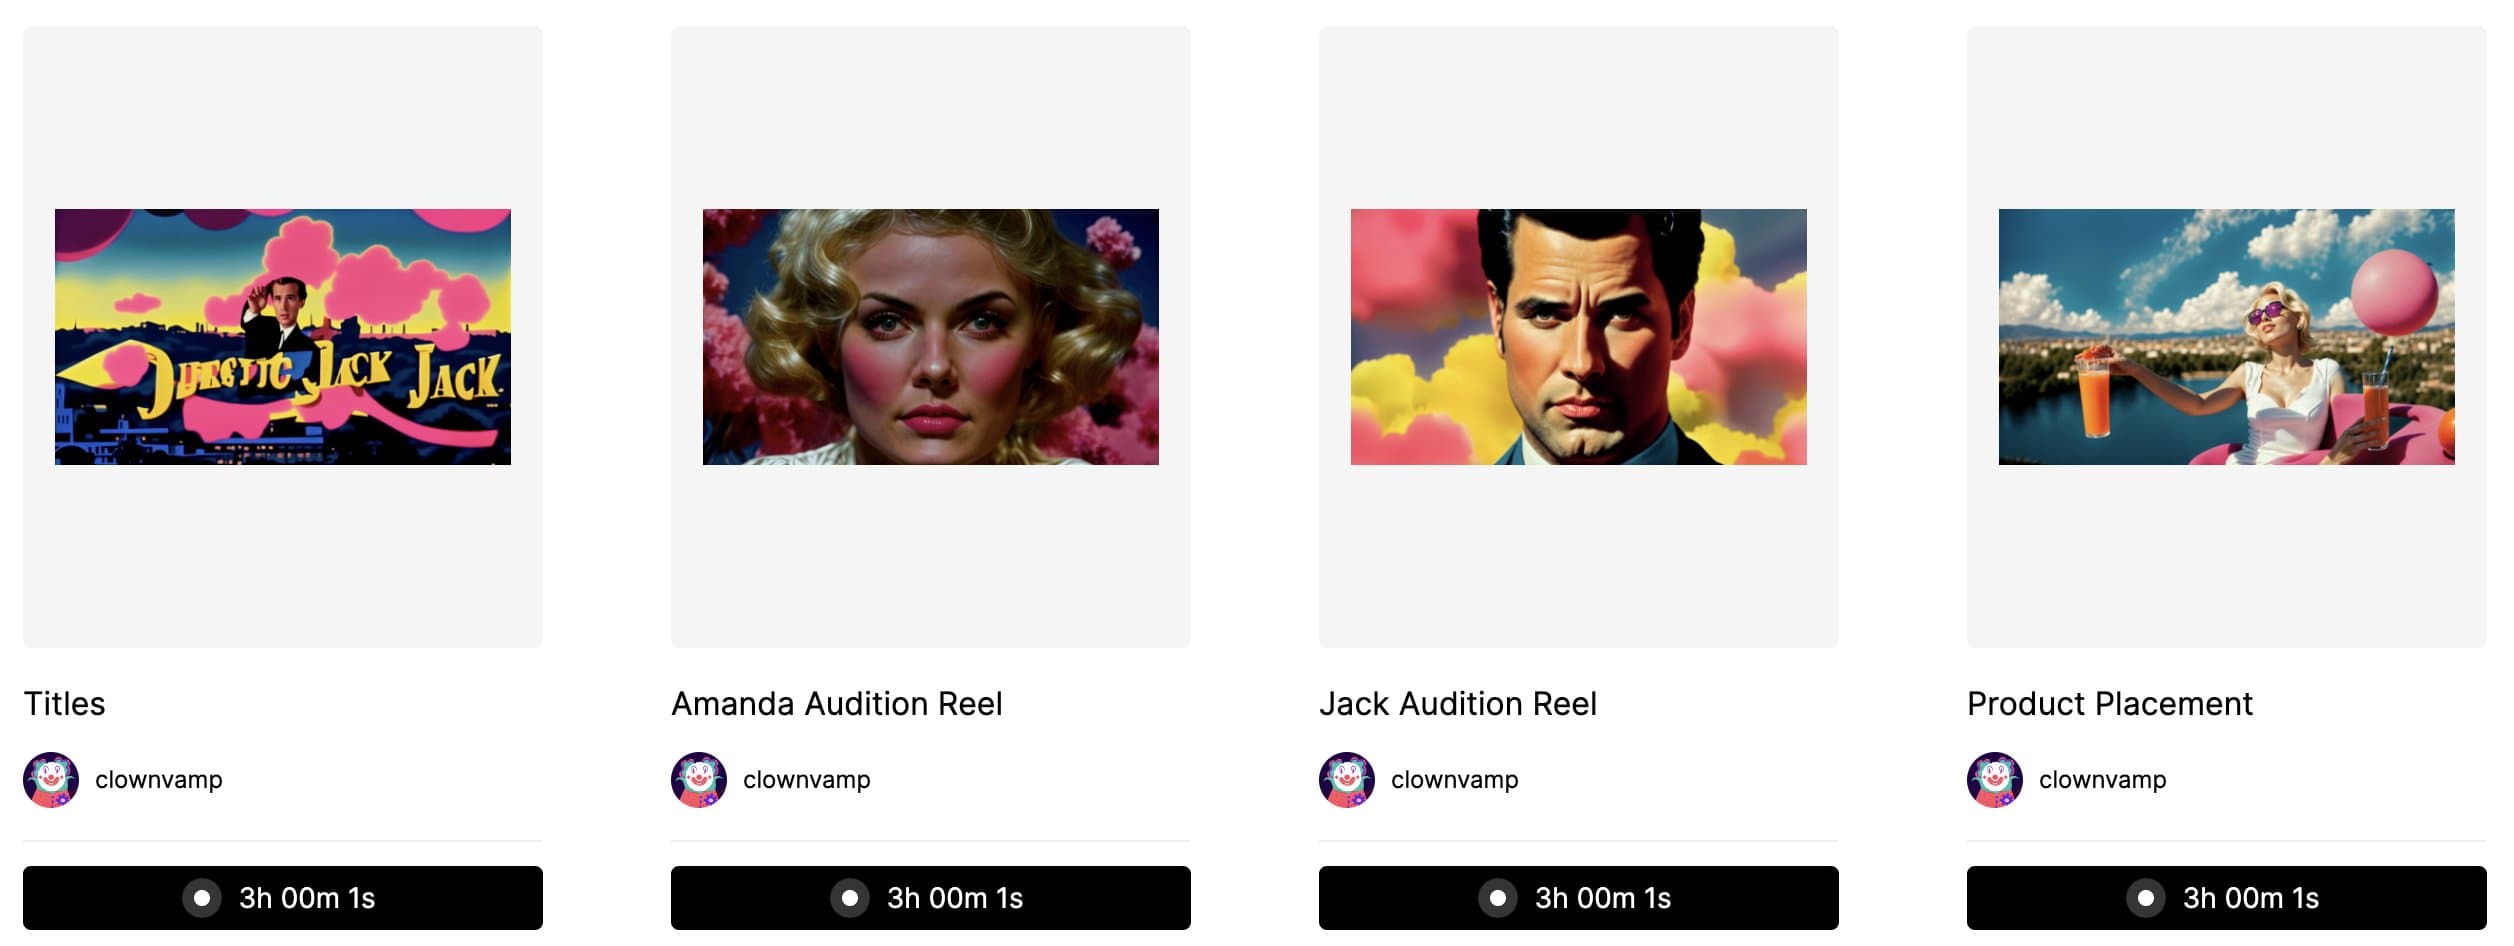Open the Titles artwork thumbnail
This screenshot has height=946, width=2514.
[x=283, y=337]
